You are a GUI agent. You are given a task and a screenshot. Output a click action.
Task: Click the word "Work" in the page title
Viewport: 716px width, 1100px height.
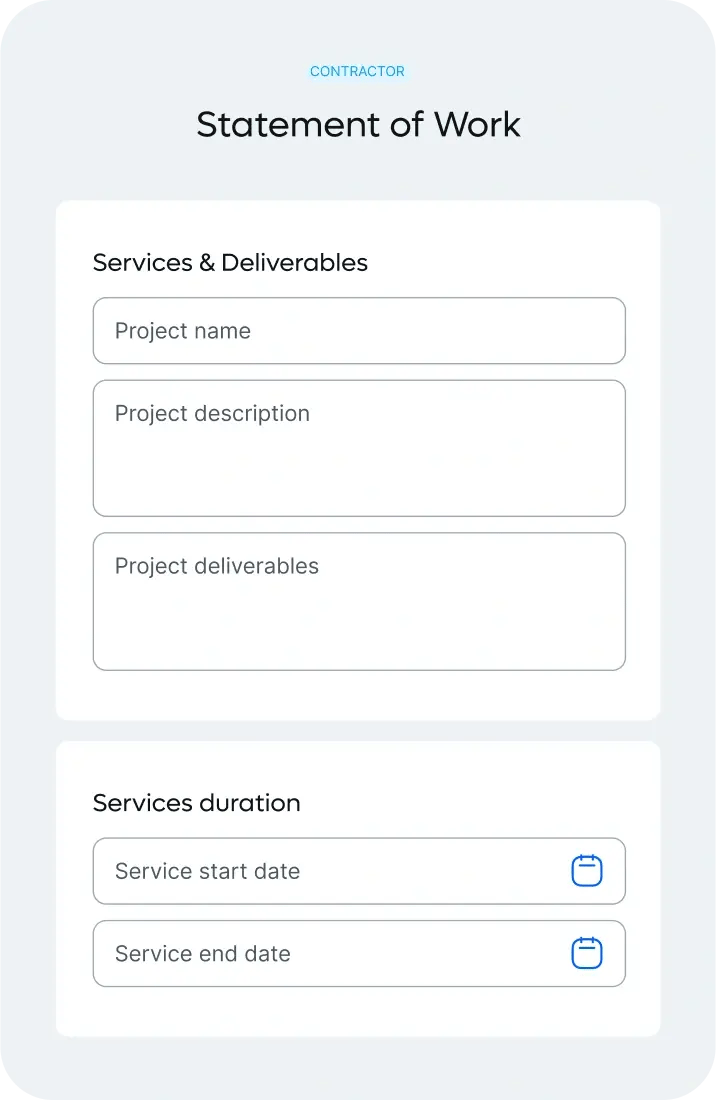(x=477, y=125)
